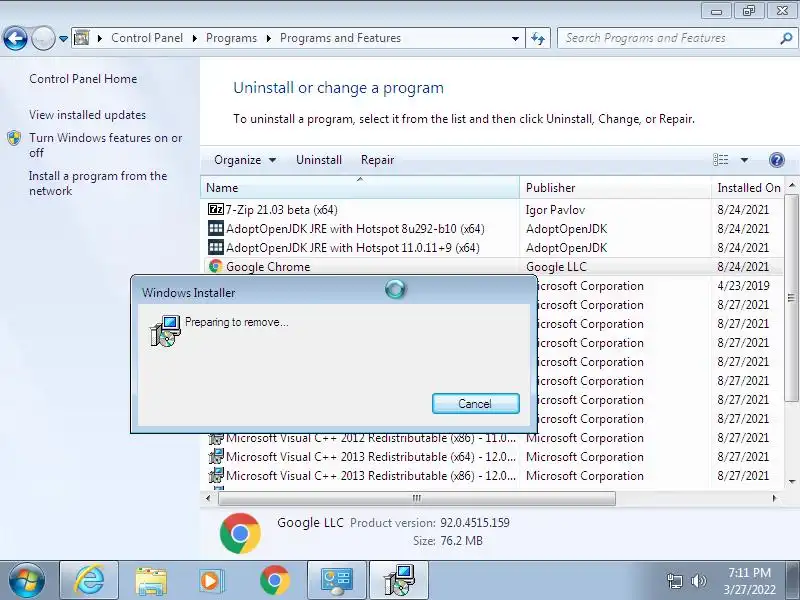Select AdoptOpenJDK JRE 8u292-b10 row
The image size is (800, 600).
pyautogui.click(x=492, y=229)
